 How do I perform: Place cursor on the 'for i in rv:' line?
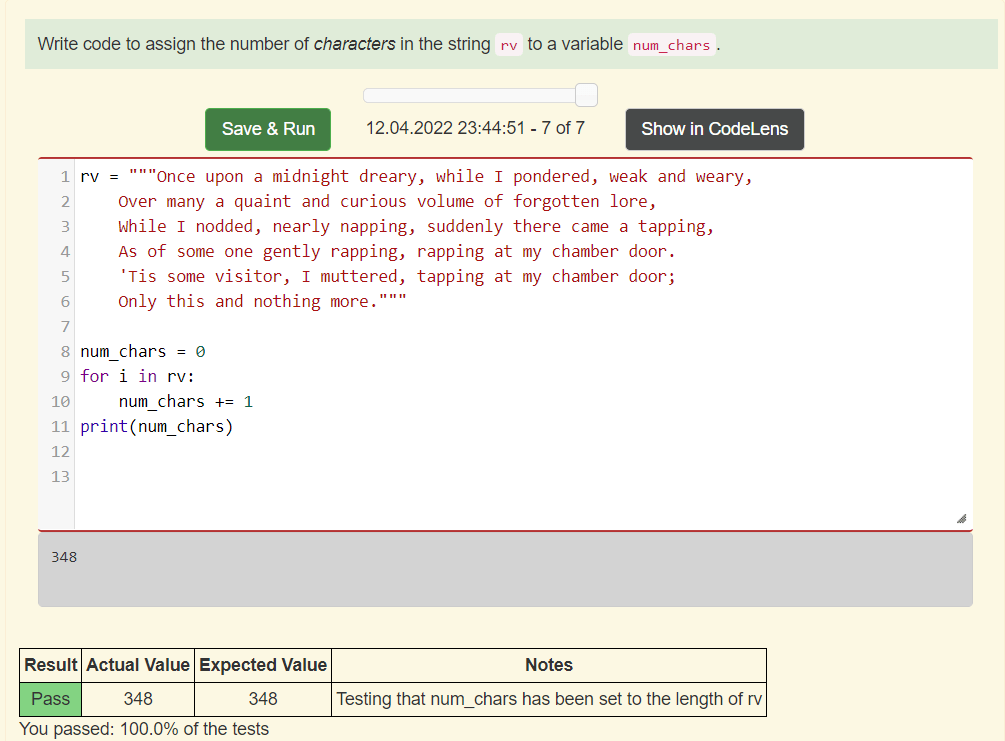137,377
